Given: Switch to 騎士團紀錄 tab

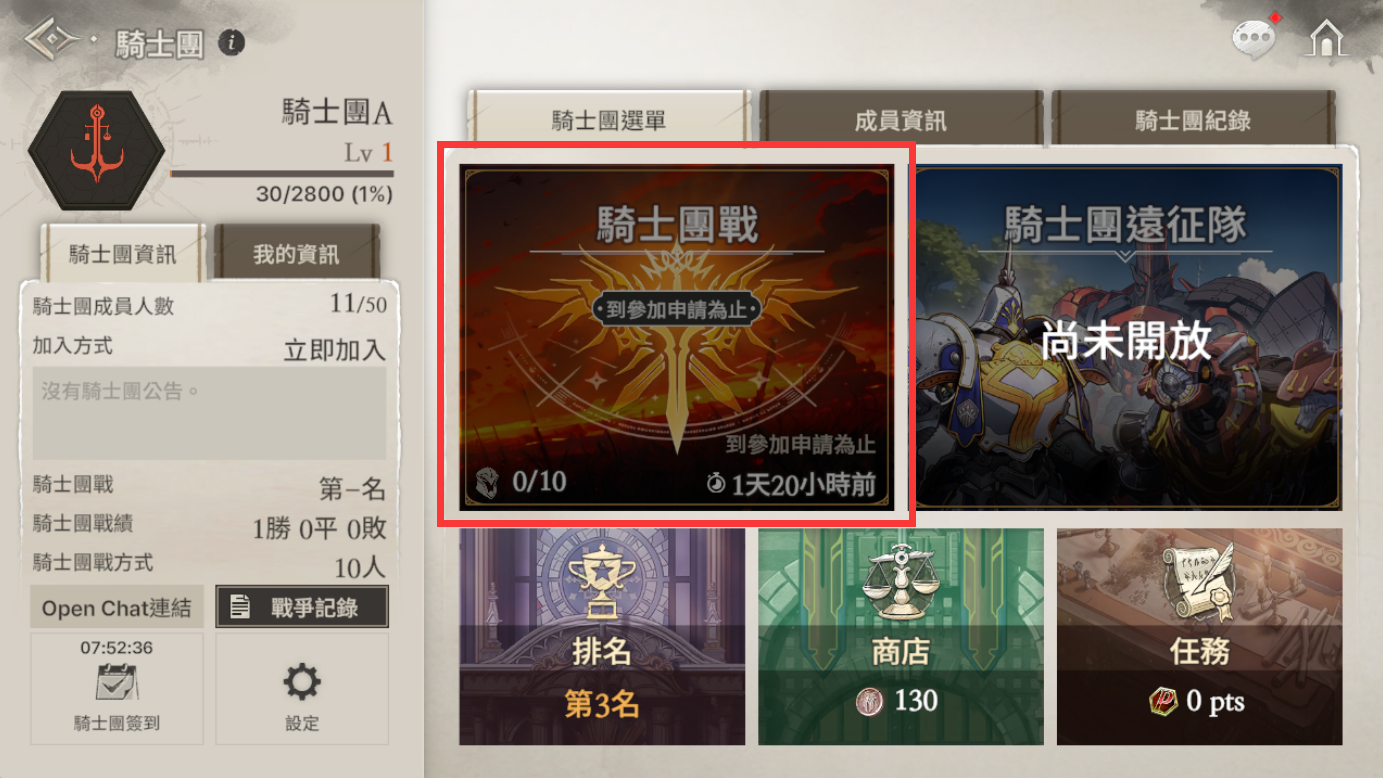Looking at the screenshot, I should tap(1193, 120).
